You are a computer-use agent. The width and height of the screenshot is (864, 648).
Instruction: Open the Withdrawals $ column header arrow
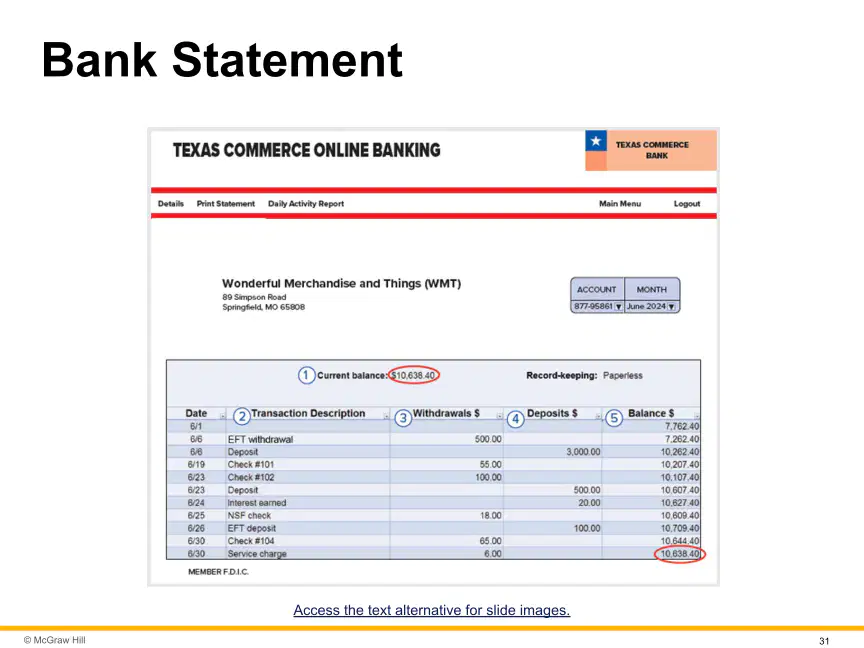click(x=499, y=416)
